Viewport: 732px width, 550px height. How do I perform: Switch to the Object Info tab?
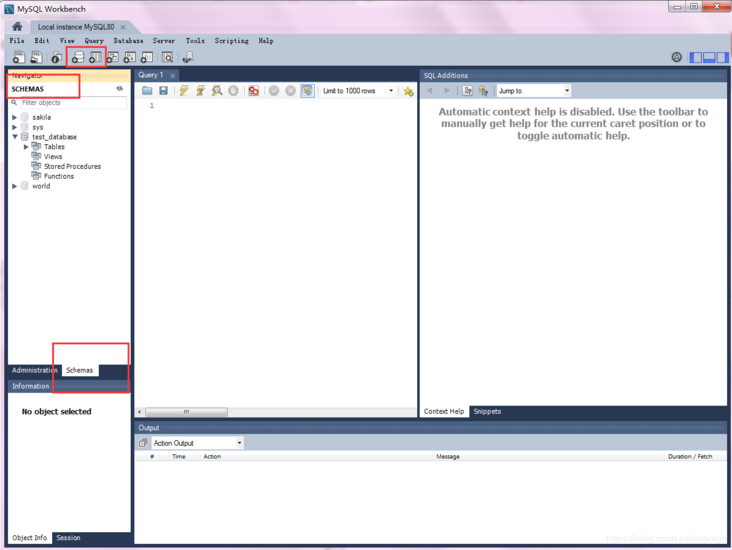click(29, 538)
